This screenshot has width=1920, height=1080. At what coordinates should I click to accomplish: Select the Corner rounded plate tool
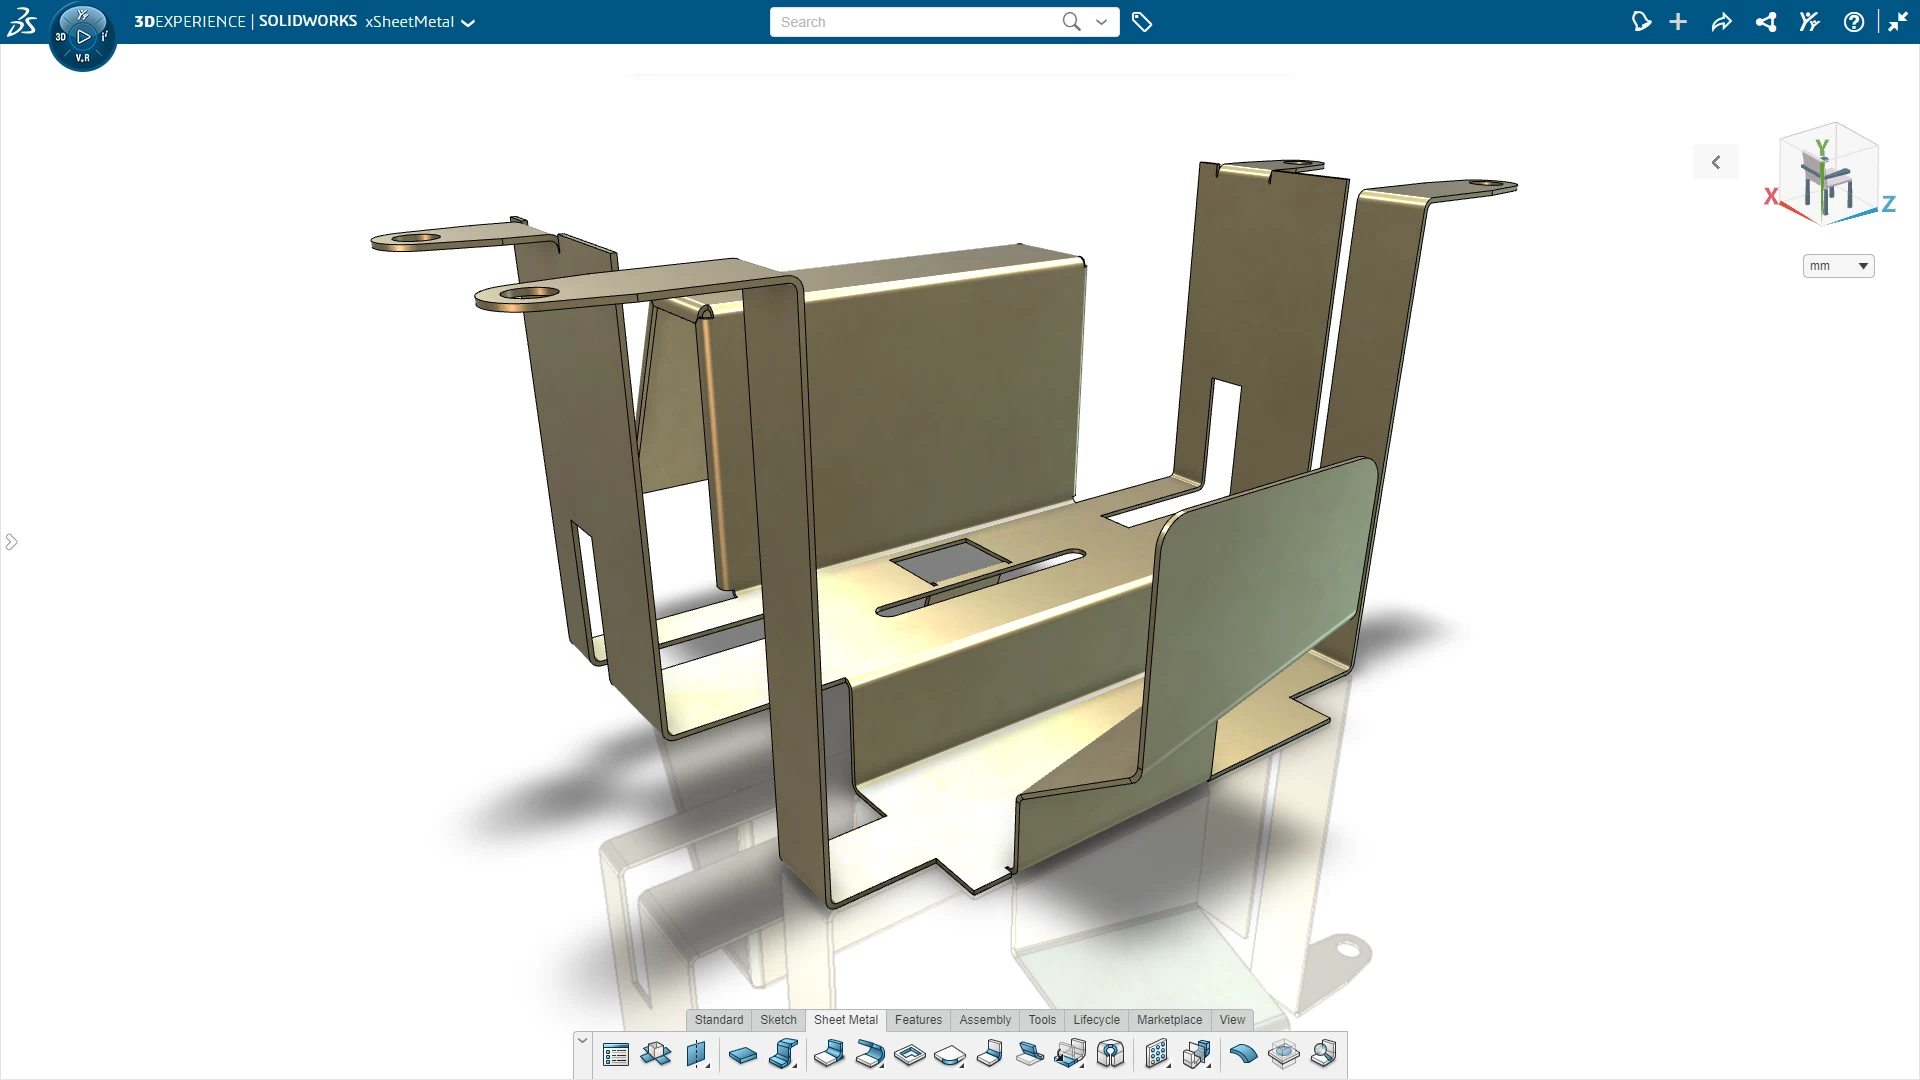click(x=950, y=1055)
